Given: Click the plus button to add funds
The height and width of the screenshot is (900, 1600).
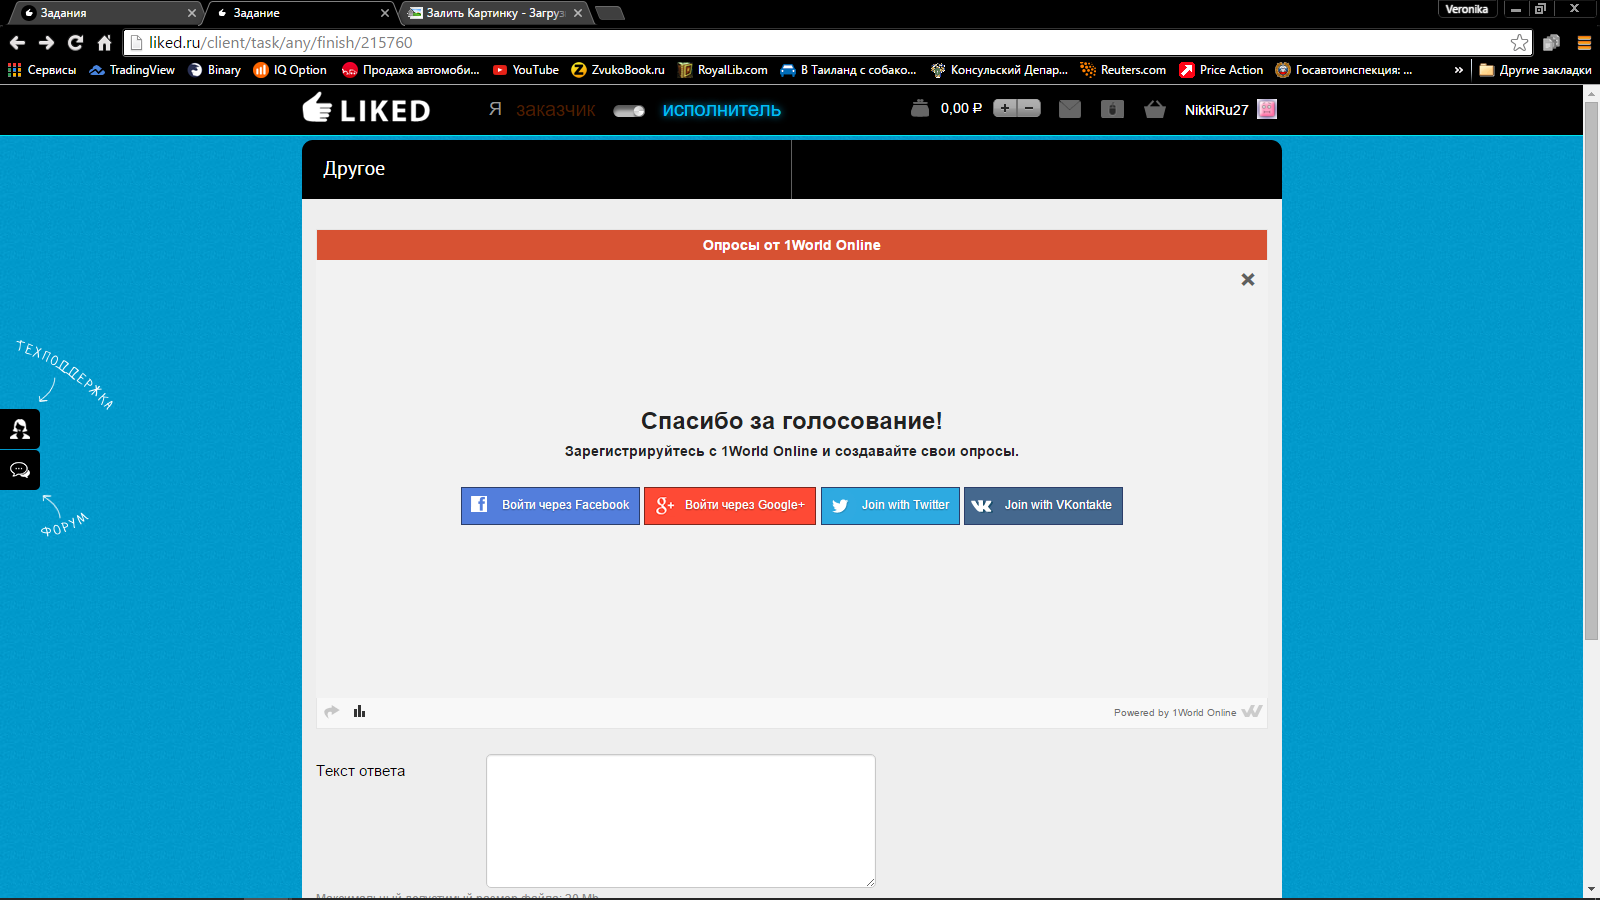Looking at the screenshot, I should (x=1005, y=108).
